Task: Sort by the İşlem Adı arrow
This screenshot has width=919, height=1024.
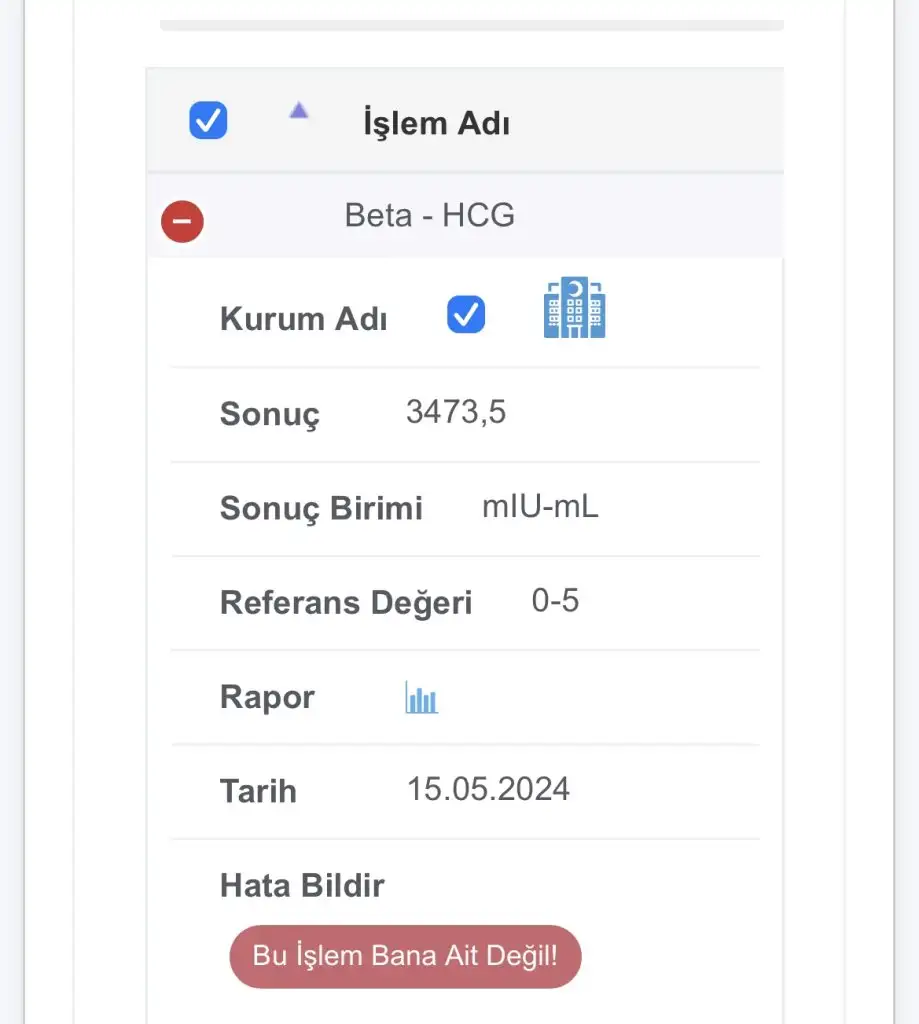Action: pyautogui.click(x=298, y=112)
